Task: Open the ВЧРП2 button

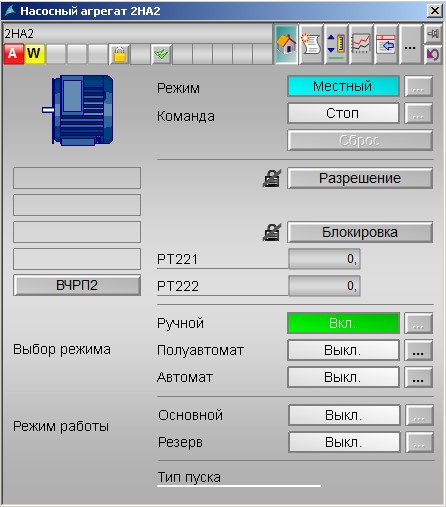Action: [x=77, y=285]
